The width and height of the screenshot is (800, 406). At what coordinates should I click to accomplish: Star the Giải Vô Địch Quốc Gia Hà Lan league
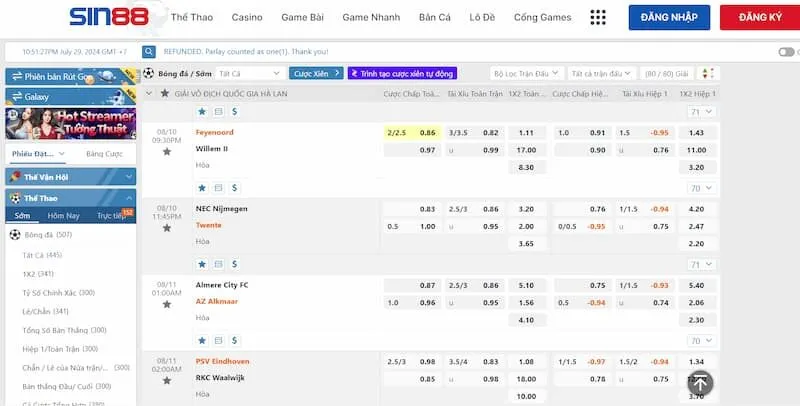tap(164, 93)
